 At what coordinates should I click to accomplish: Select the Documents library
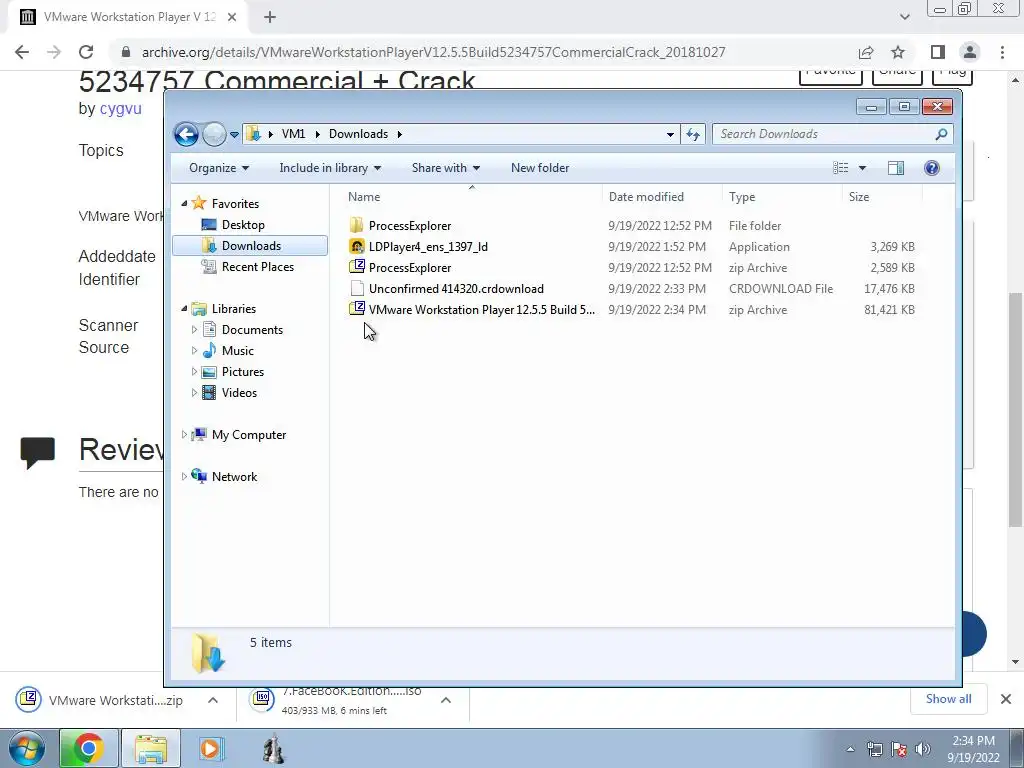(252, 330)
